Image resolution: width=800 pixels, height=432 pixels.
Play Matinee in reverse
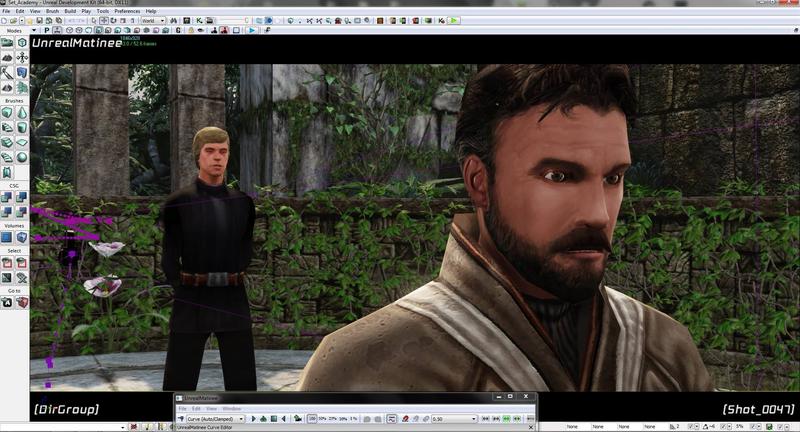pyautogui.click(x=284, y=419)
